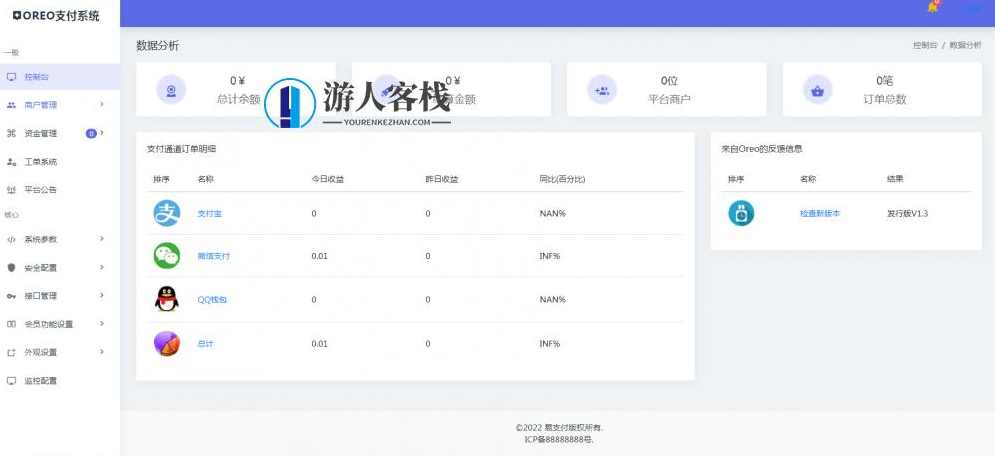Click the 数据分析 breadcrumb text

tap(965, 46)
